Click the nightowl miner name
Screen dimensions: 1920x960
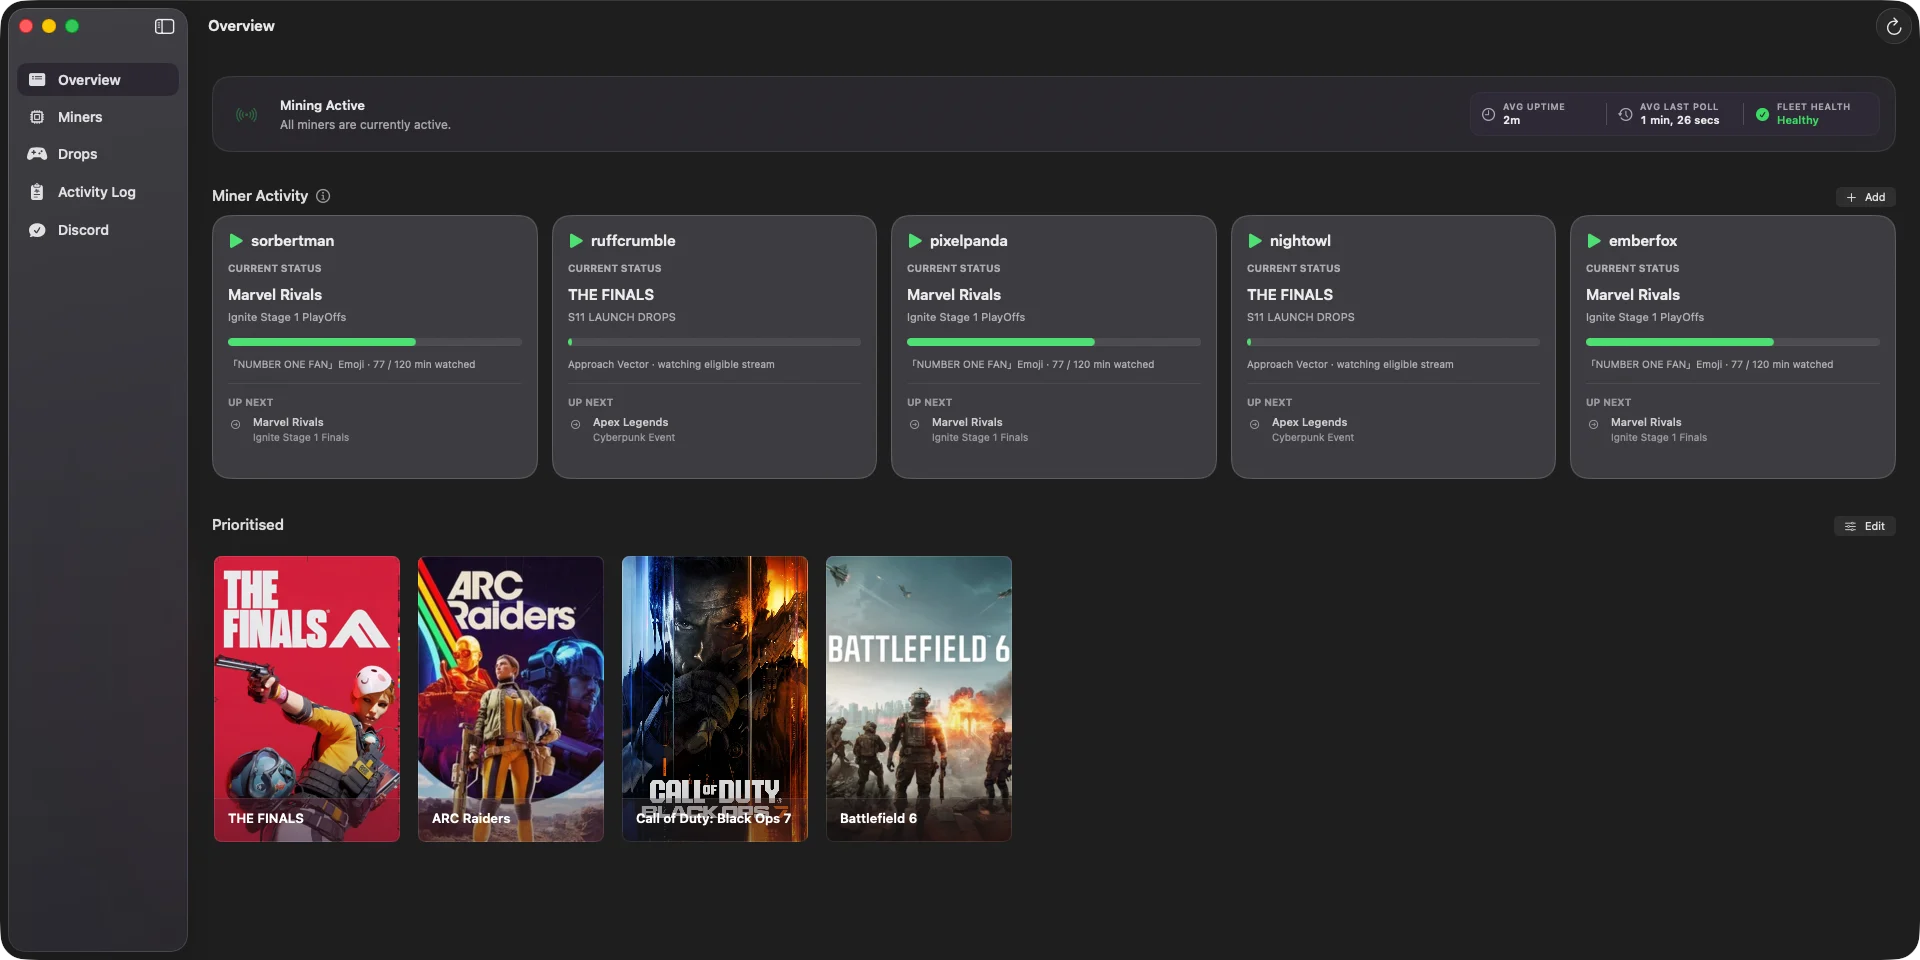tap(1300, 241)
